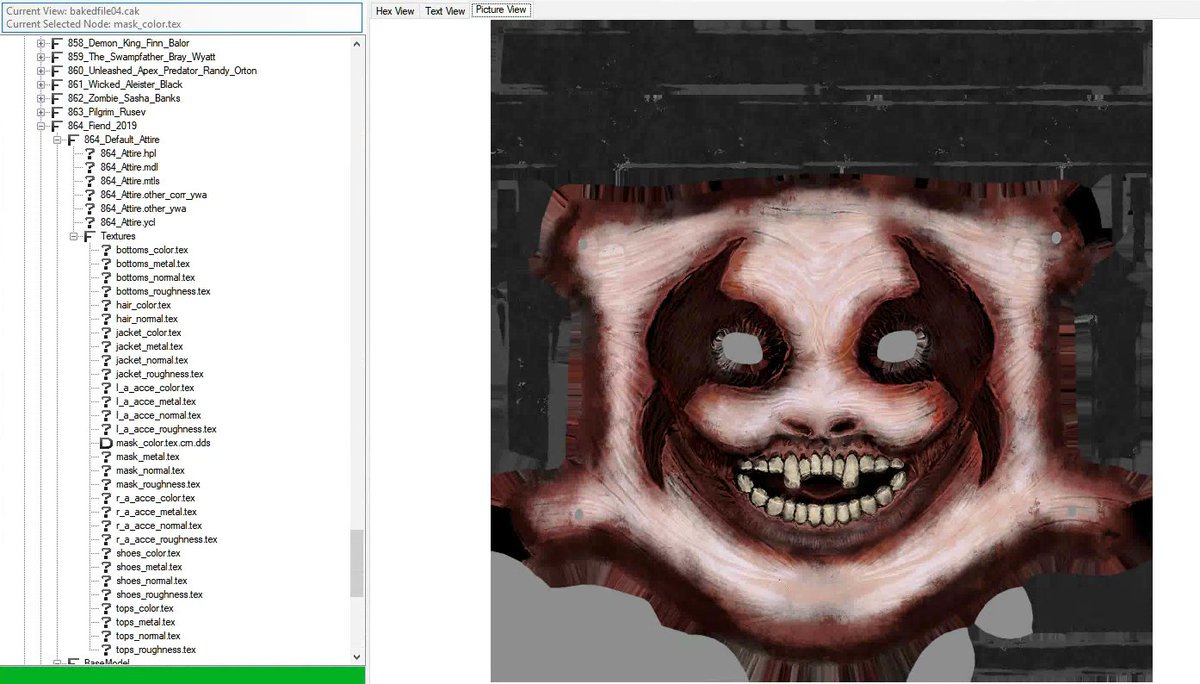
Task: Expand the 863_Pilgrim_Rusev node
Action: coord(41,112)
